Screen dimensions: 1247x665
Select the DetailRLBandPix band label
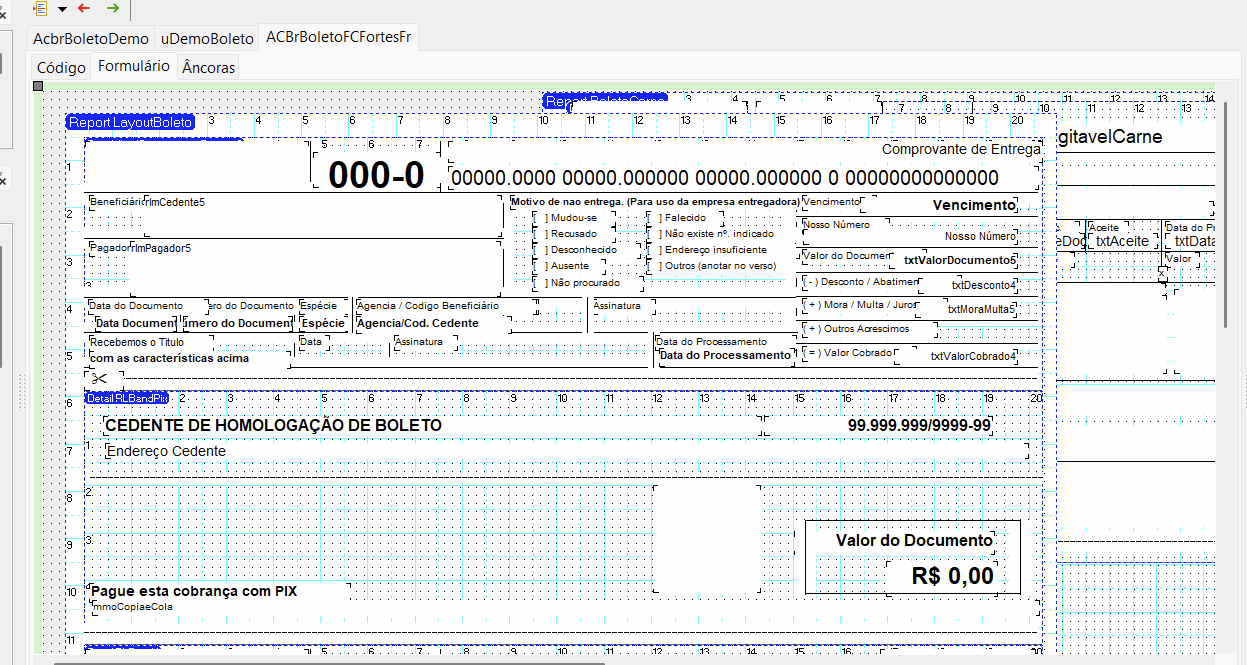click(126, 398)
